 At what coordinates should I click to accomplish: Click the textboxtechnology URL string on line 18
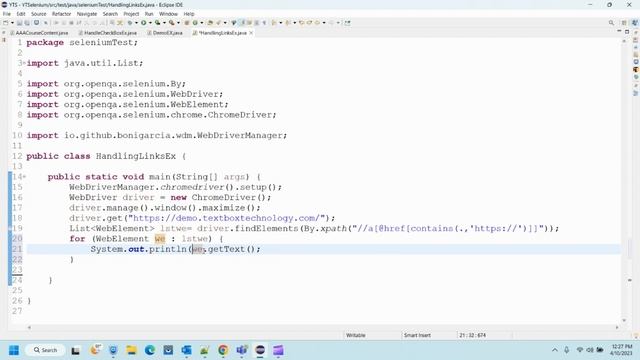click(x=229, y=218)
